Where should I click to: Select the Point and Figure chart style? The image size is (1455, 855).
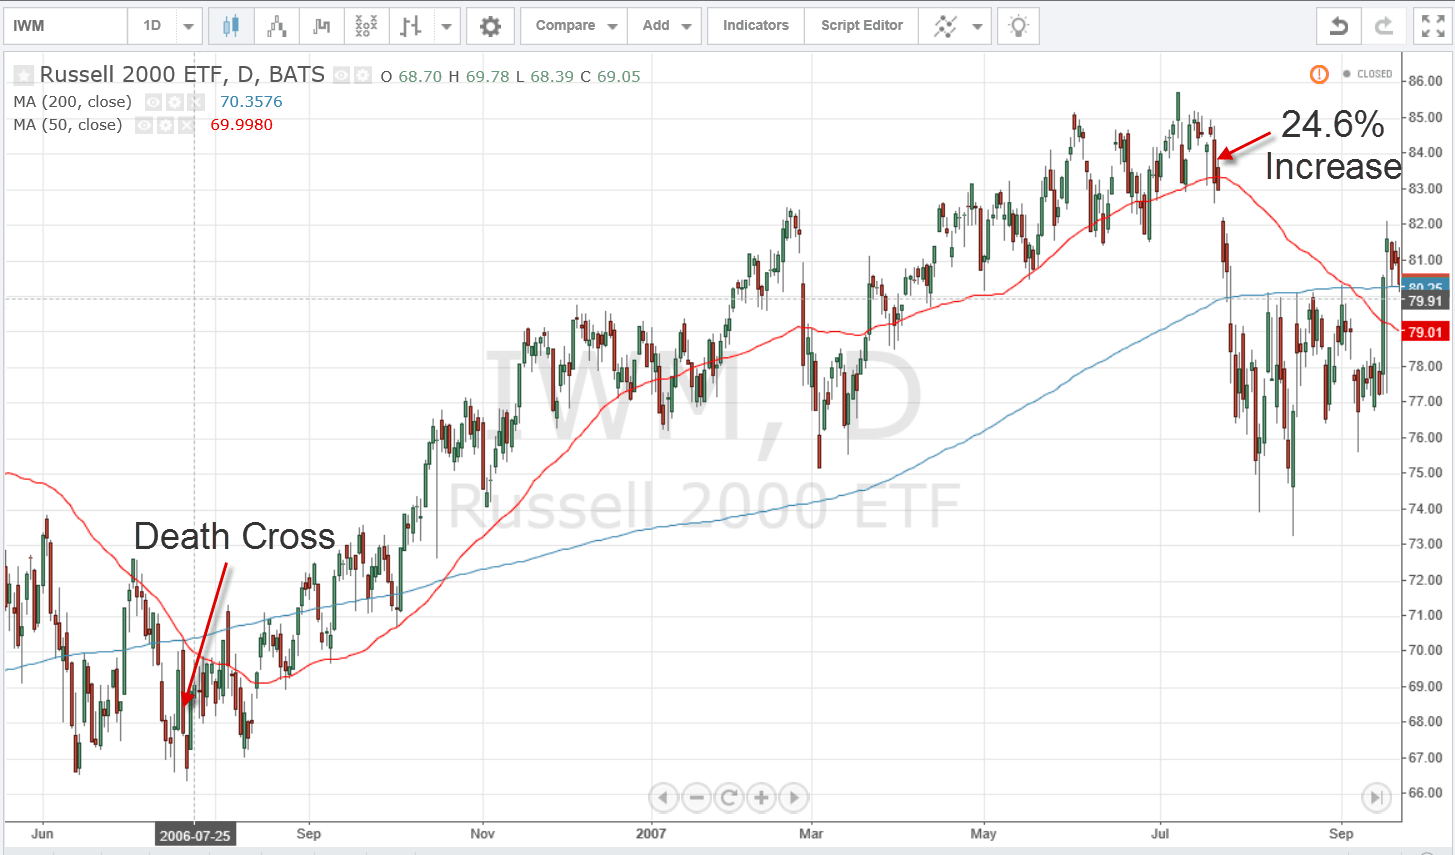point(365,25)
